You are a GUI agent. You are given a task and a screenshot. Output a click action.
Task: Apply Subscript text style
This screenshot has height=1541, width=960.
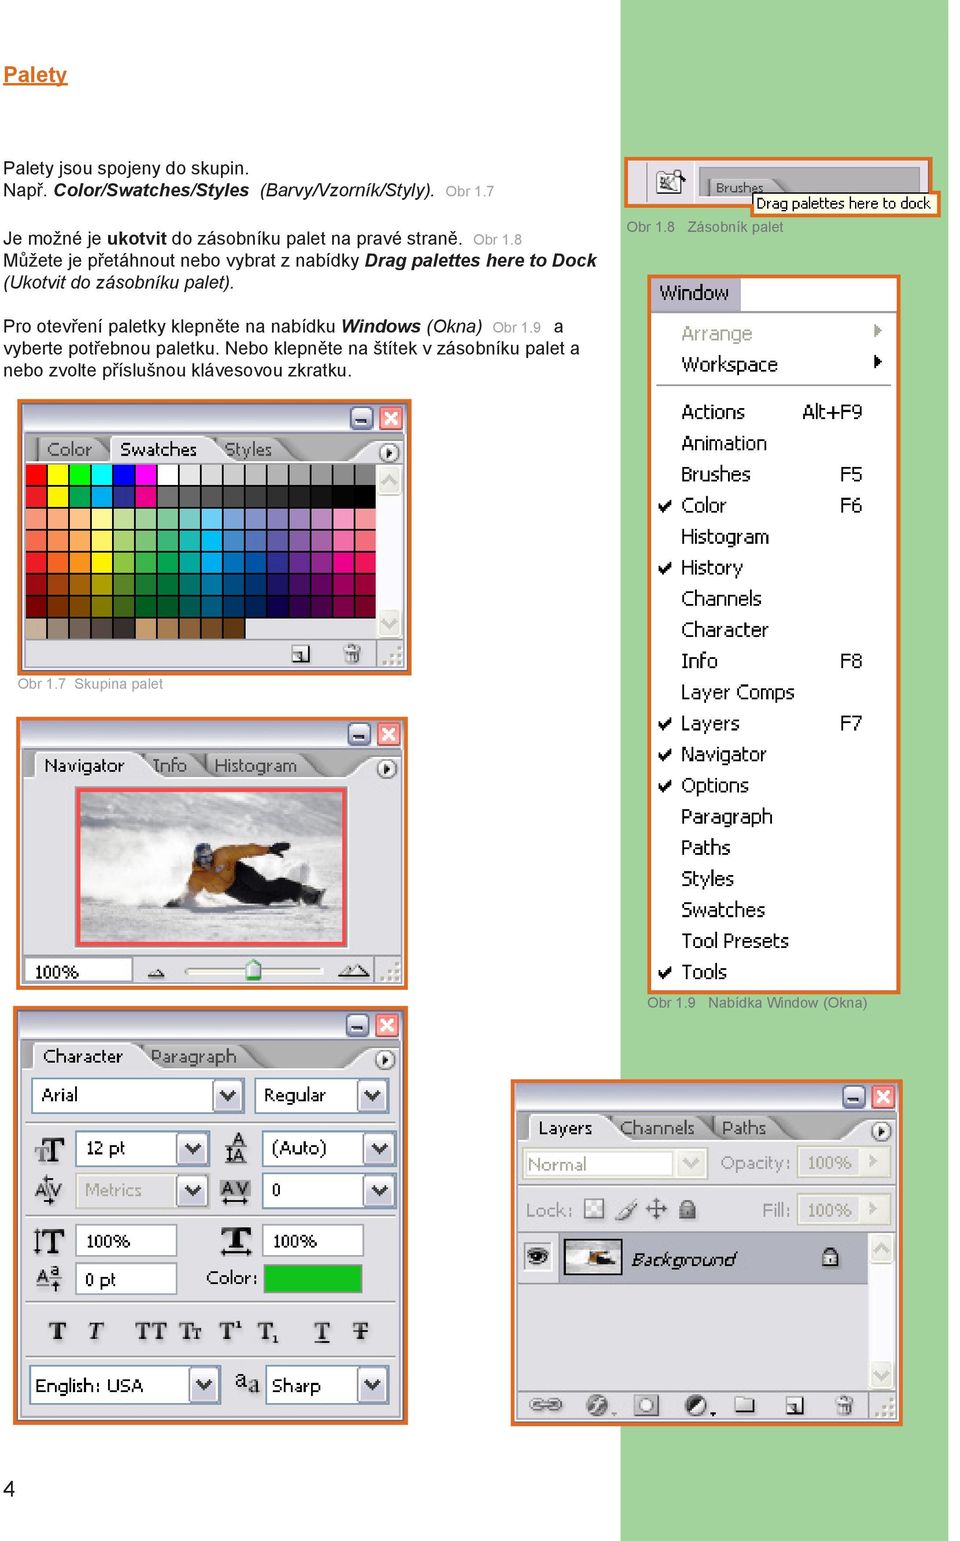click(x=268, y=1331)
